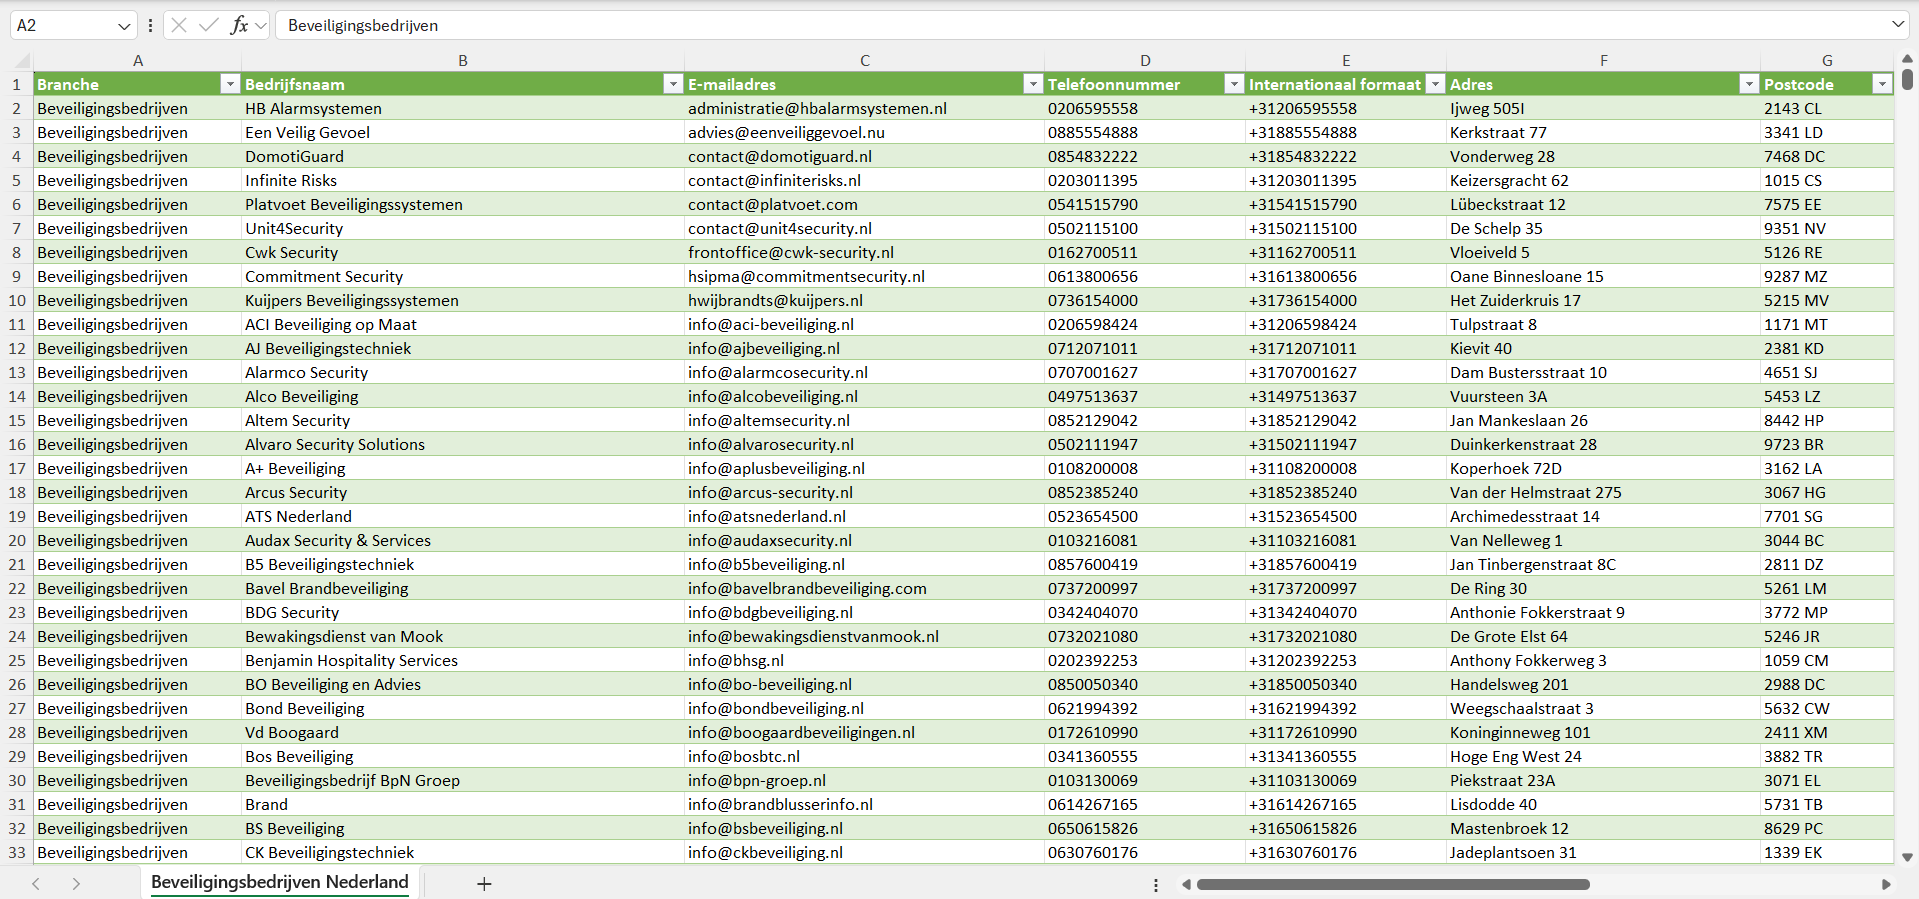Select the cell containing HB Alarmsystemen
The image size is (1919, 899).
pyautogui.click(x=313, y=108)
